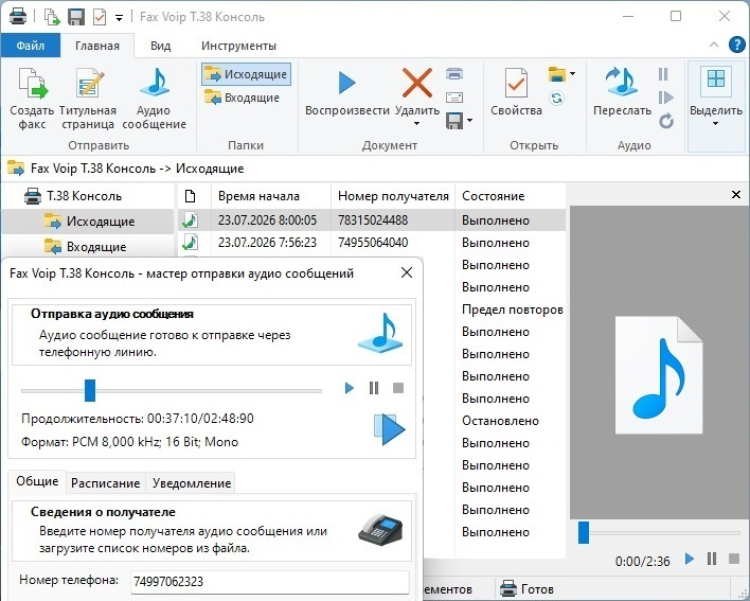
Task: Select Т.38 Консоль root tree node
Action: point(73,196)
